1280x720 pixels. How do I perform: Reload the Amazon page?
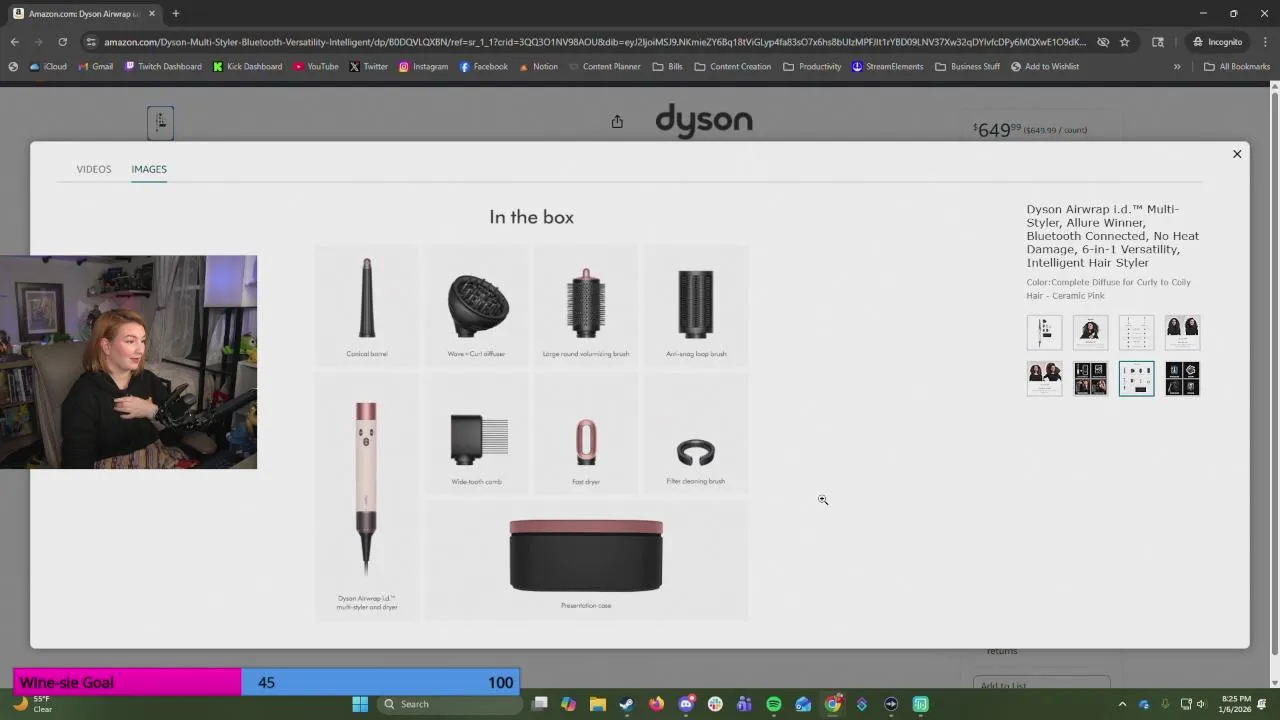point(62,42)
